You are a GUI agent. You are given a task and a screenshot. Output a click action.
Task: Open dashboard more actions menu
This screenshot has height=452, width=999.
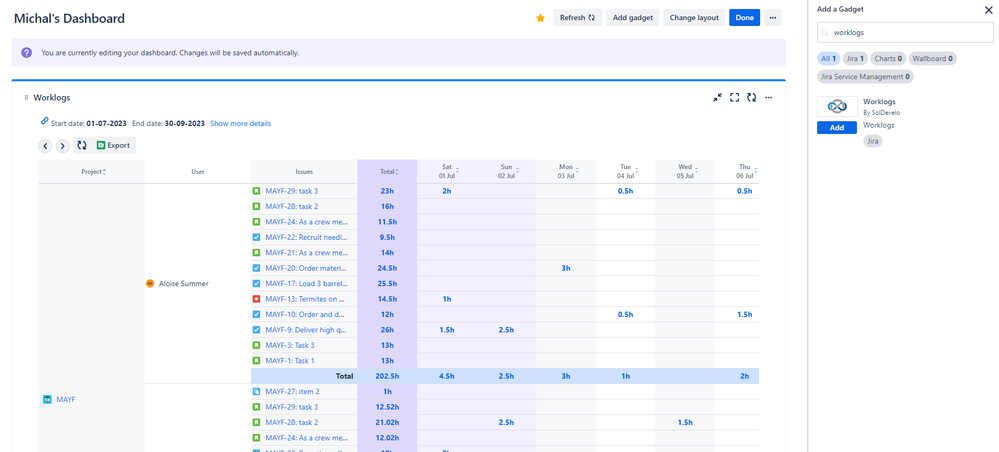(x=773, y=18)
